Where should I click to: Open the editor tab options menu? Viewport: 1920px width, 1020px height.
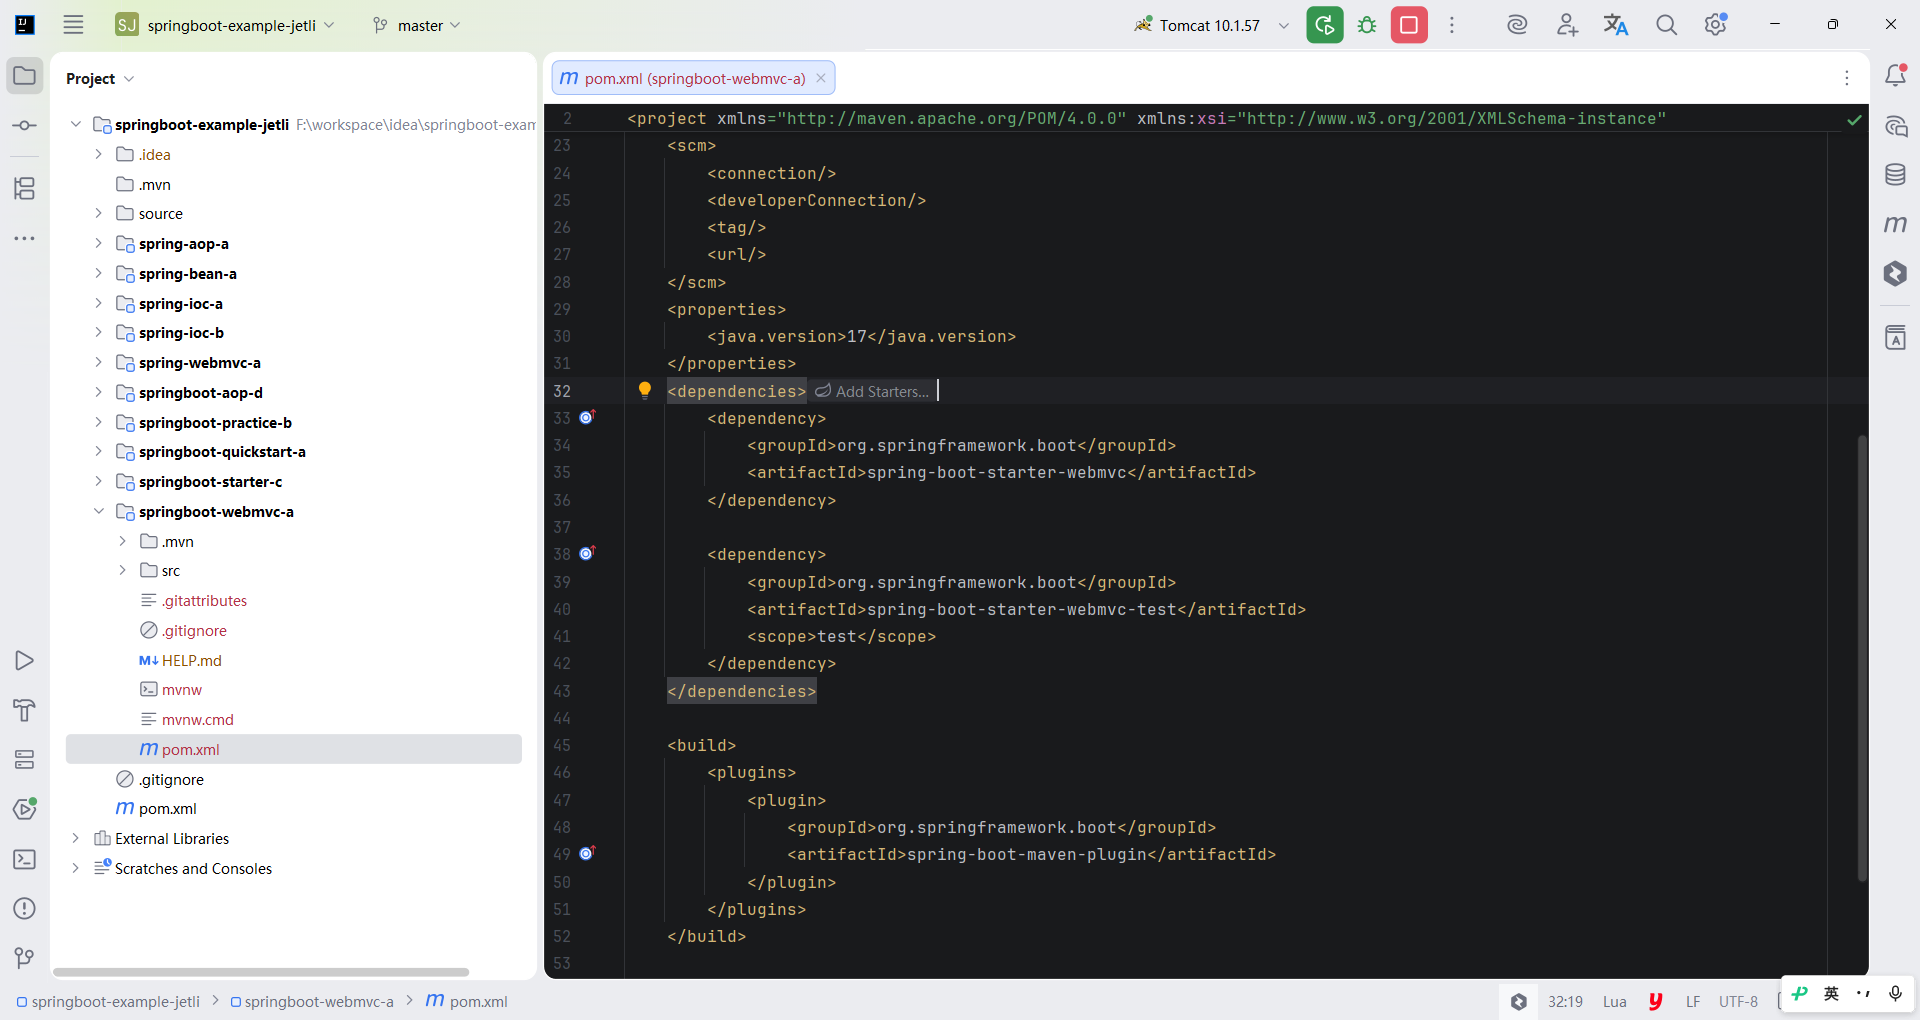point(1847,78)
